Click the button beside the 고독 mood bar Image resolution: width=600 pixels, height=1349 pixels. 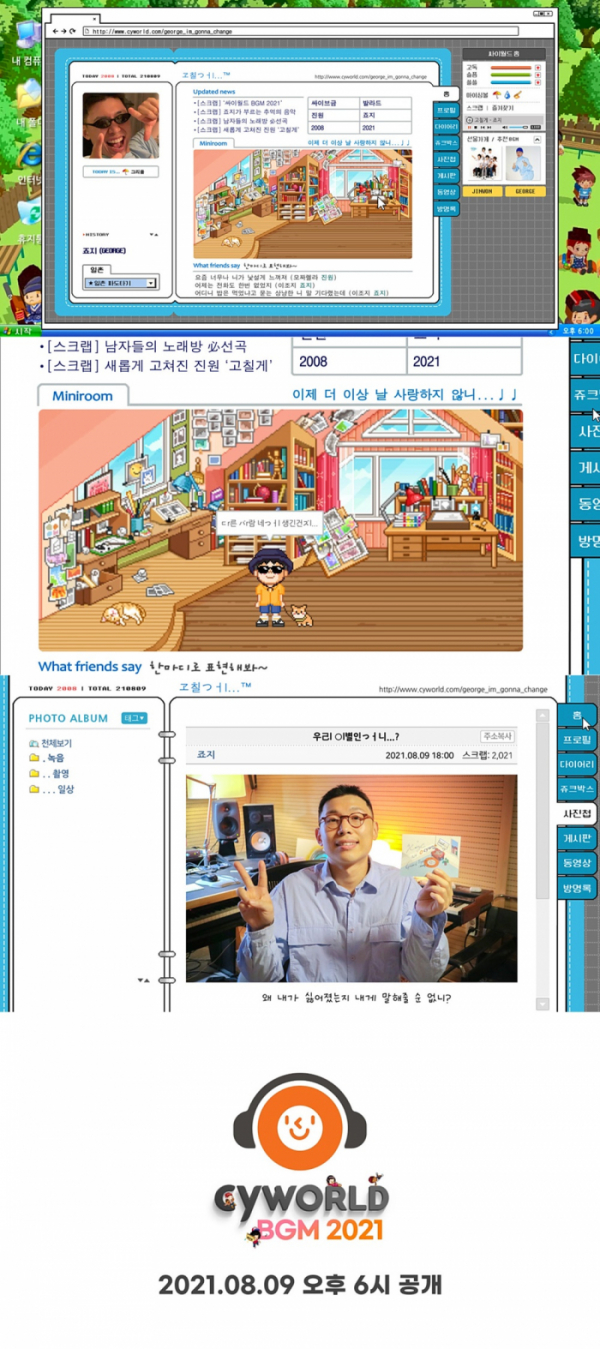[x=538, y=68]
